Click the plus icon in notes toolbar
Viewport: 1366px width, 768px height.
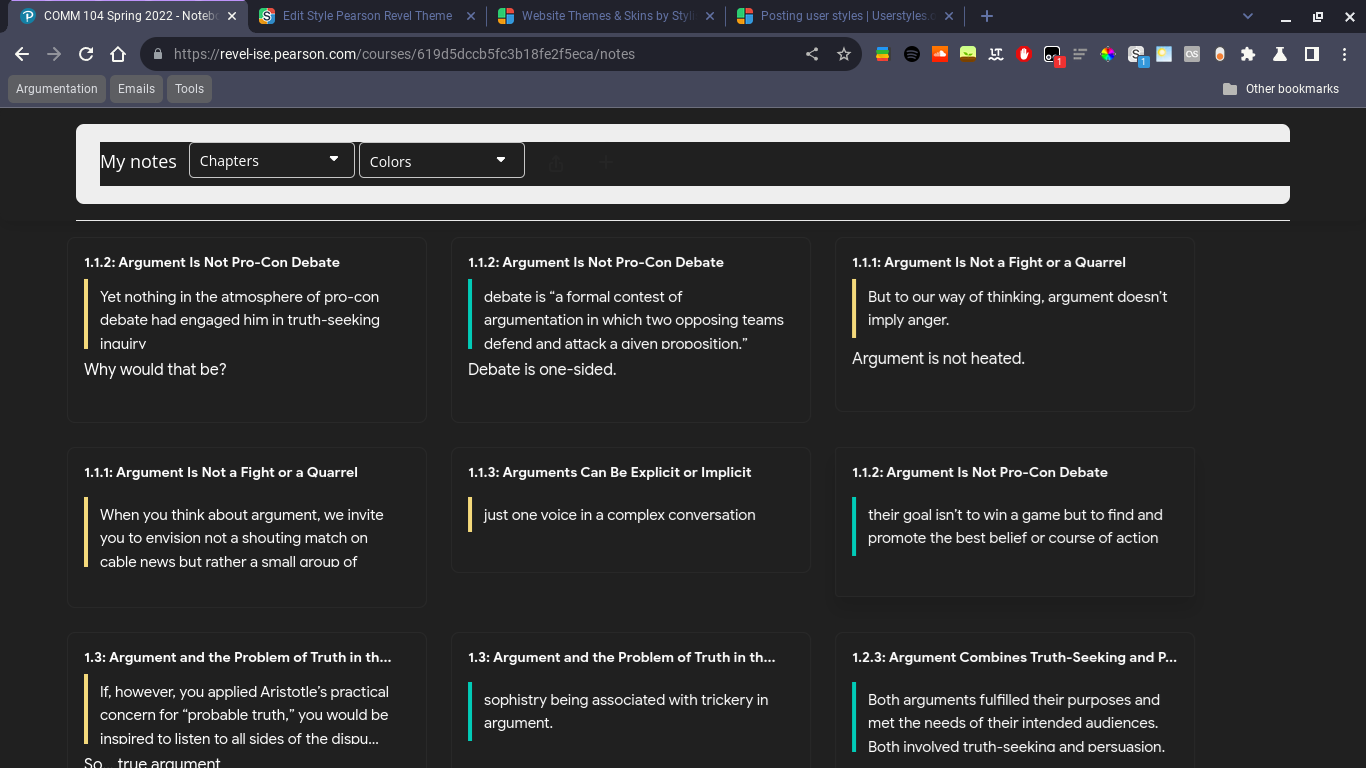pyautogui.click(x=606, y=161)
